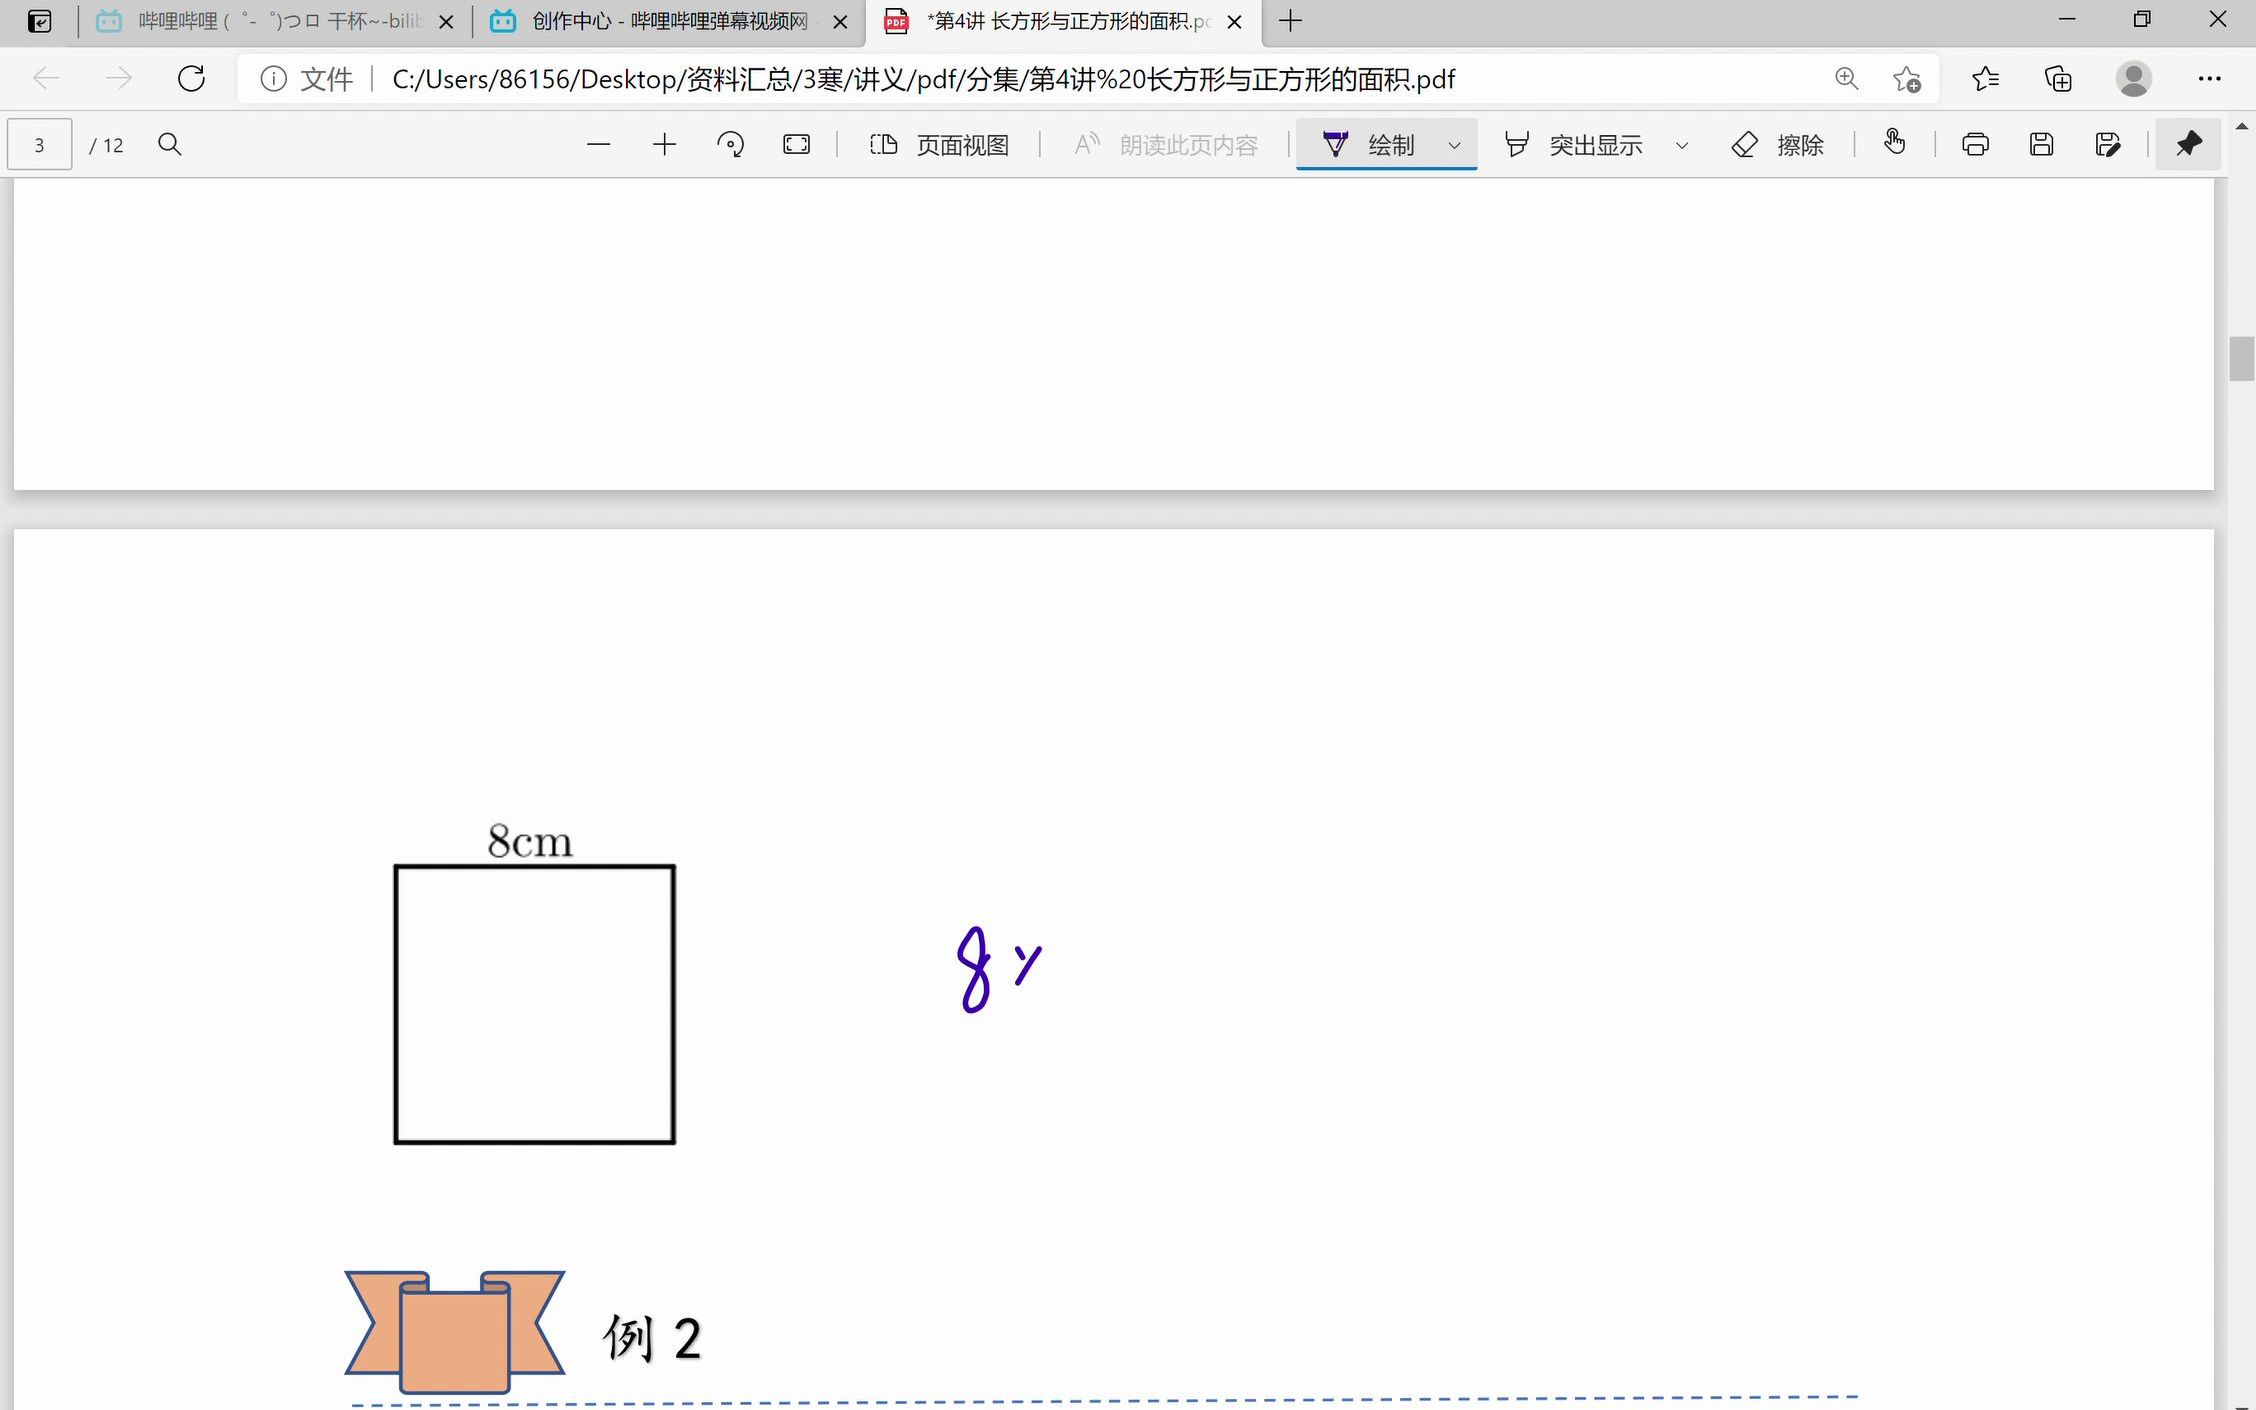The image size is (2256, 1410).
Task: Click the save/download icon
Action: [x=2042, y=145]
